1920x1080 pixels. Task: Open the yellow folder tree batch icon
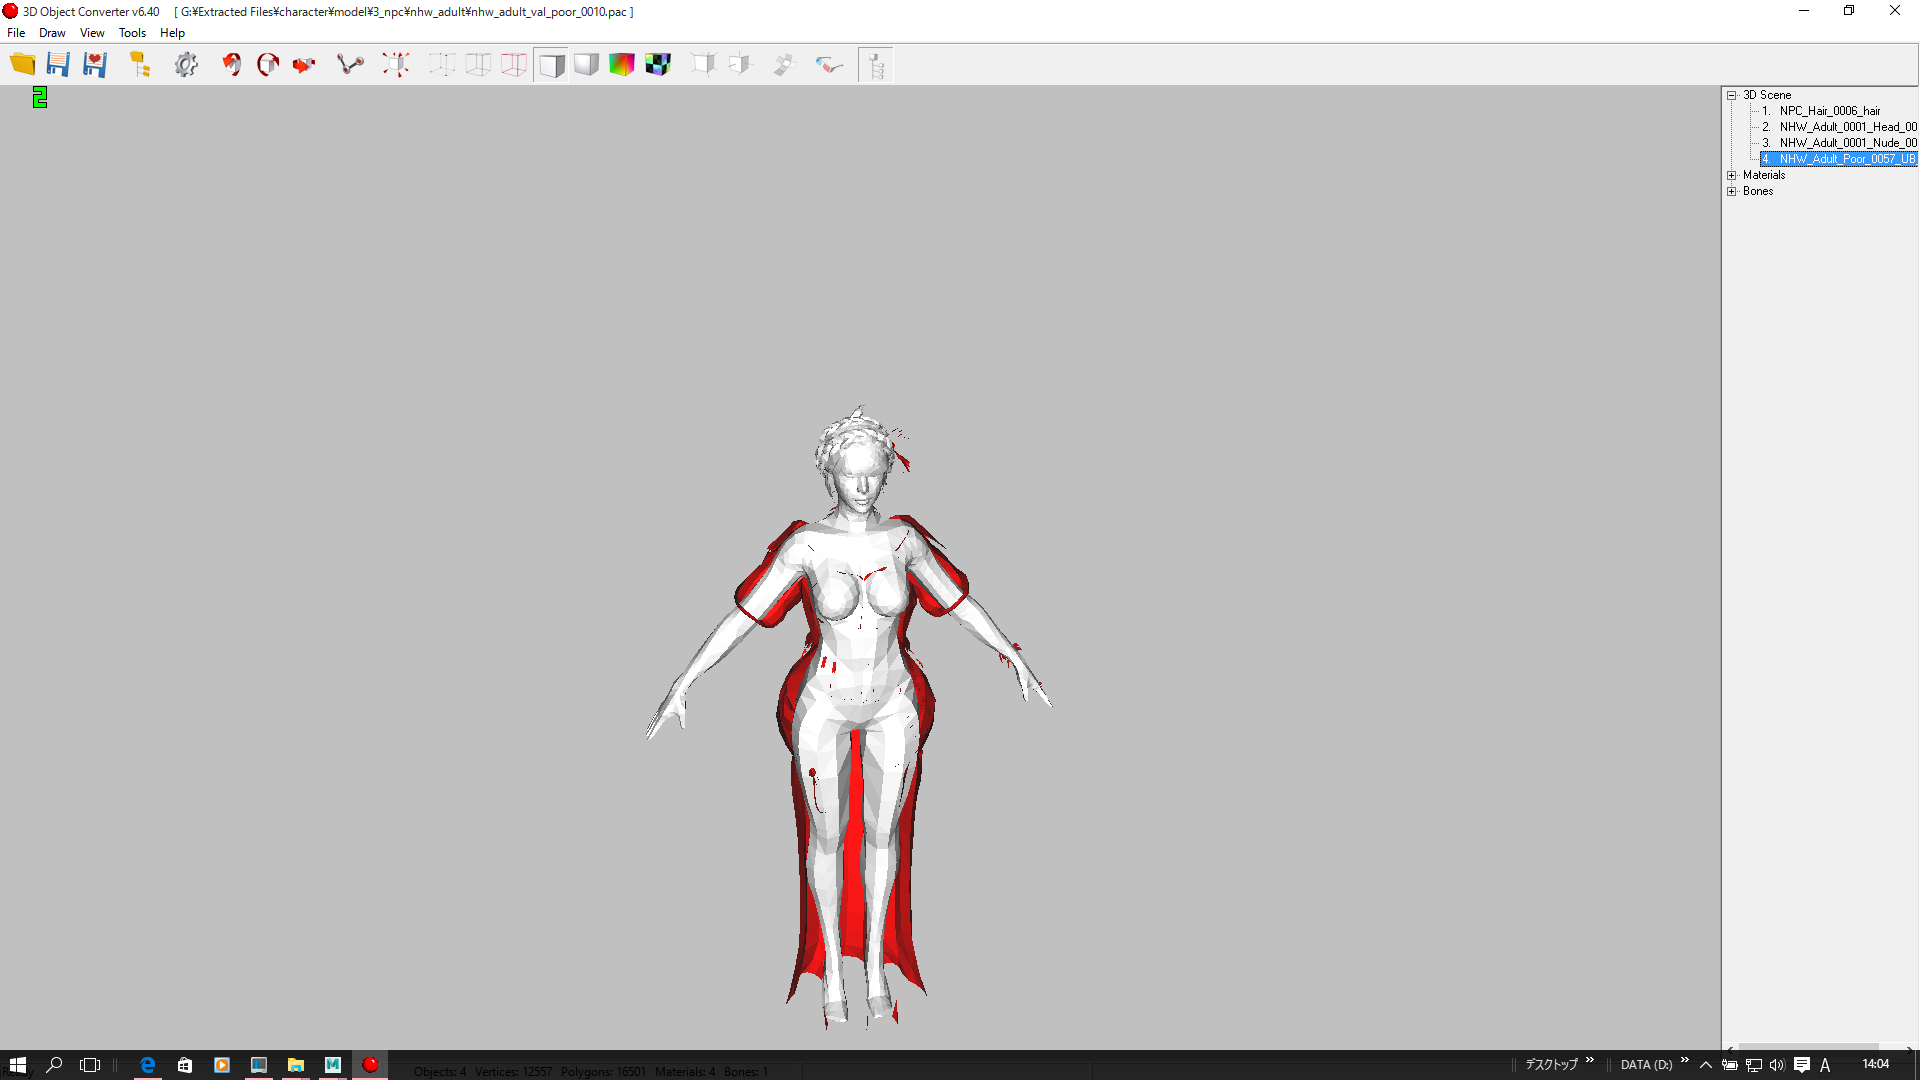coord(140,65)
